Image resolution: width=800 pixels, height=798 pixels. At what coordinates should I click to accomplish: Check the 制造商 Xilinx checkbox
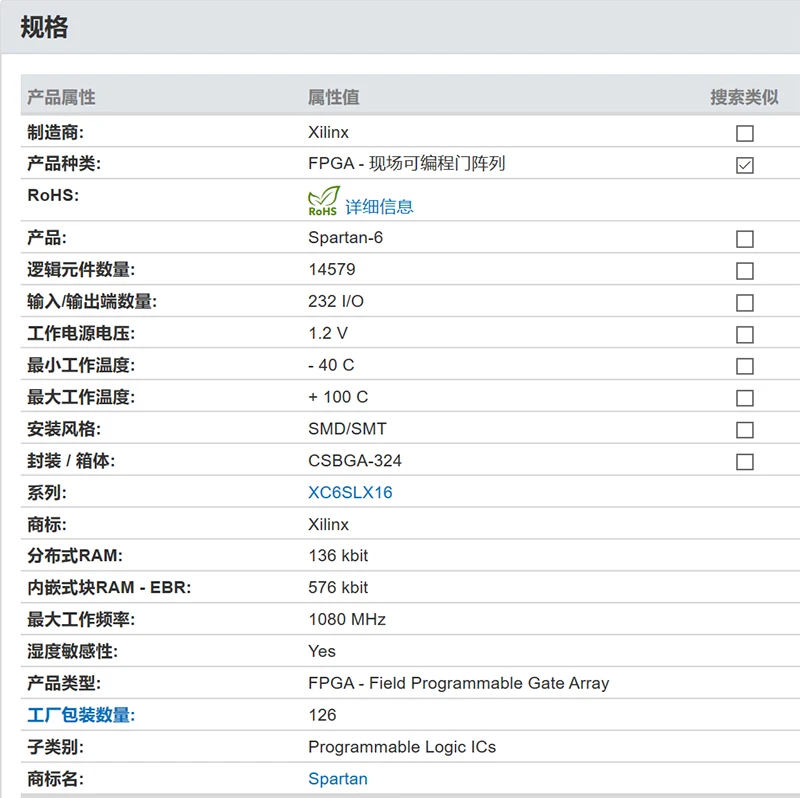[x=744, y=133]
